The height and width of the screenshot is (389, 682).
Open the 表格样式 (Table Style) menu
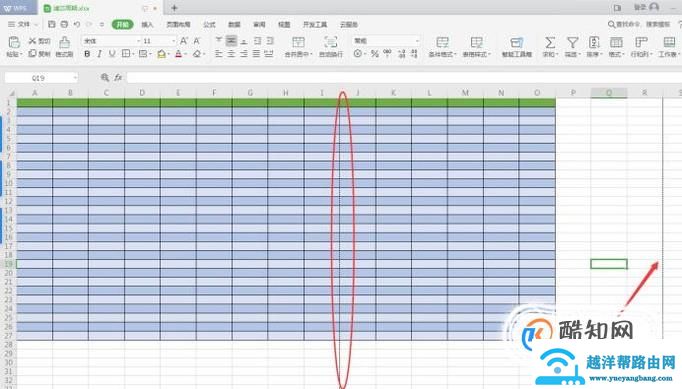tap(476, 47)
